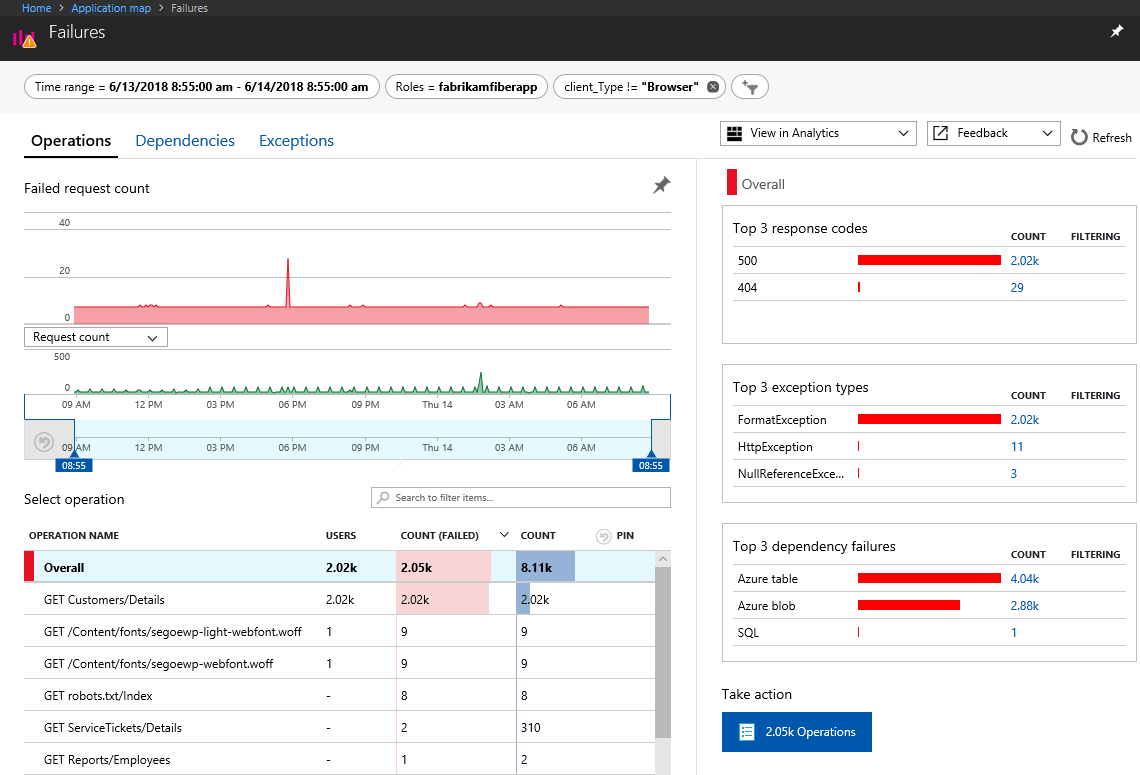Viewport: 1140px width, 775px height.
Task: Remove the client_Type Browser filter
Action: (712, 87)
